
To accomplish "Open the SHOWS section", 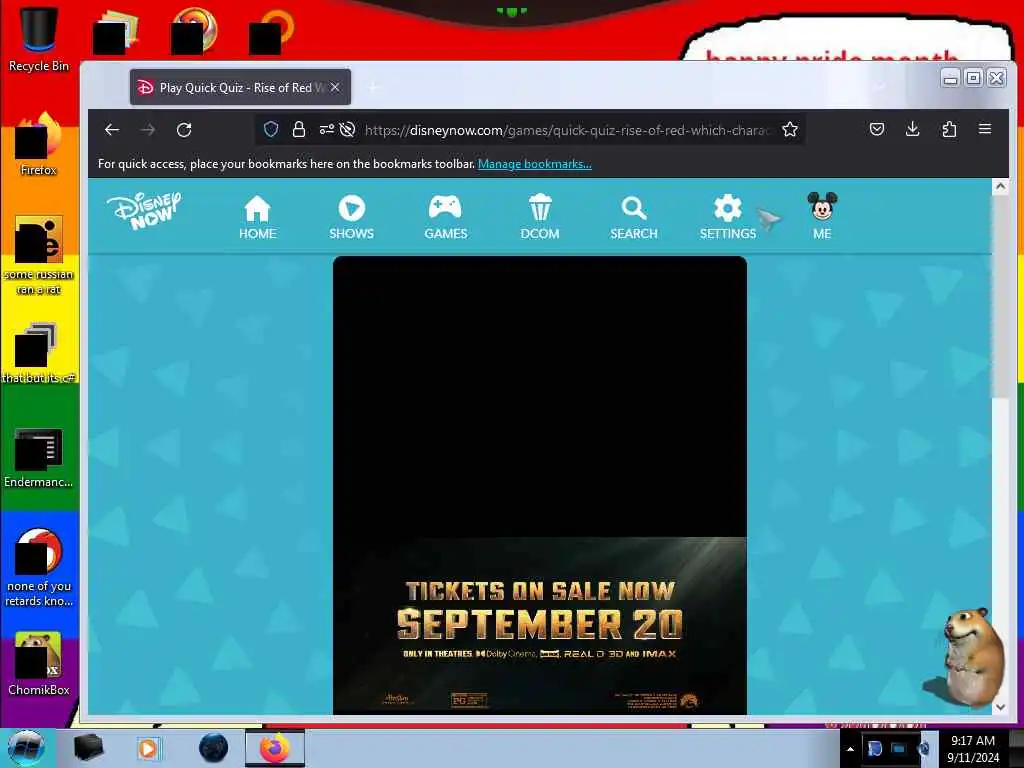I will 351,218.
